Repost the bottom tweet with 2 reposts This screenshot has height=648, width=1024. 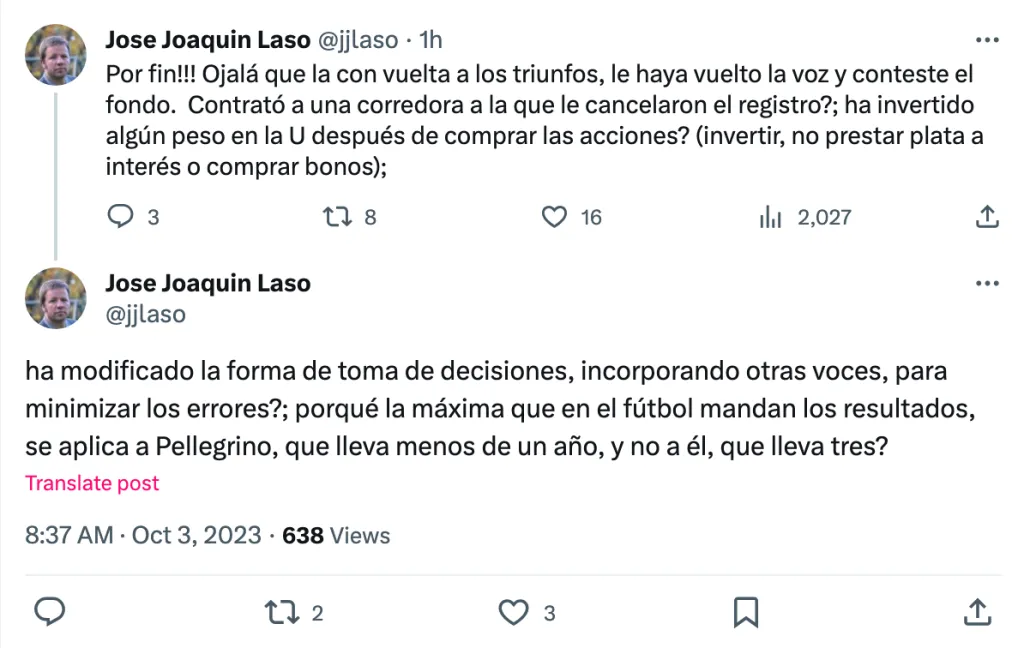[281, 612]
